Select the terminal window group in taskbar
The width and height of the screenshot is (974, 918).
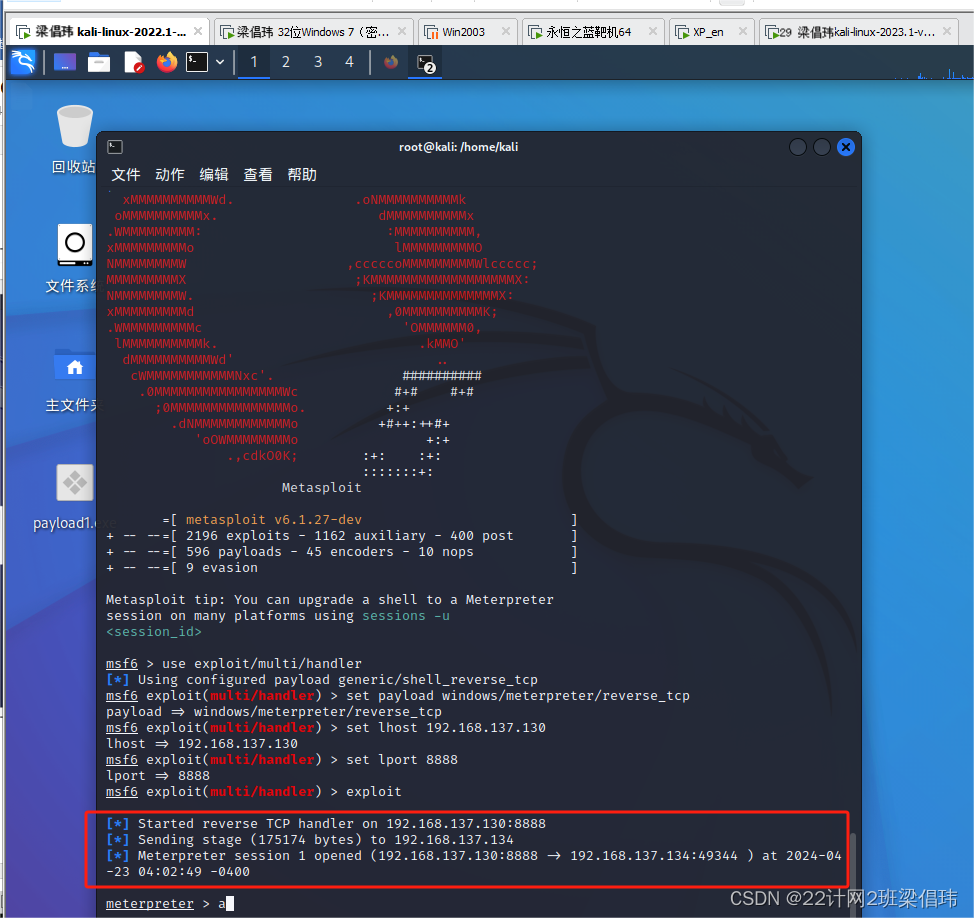coord(426,63)
